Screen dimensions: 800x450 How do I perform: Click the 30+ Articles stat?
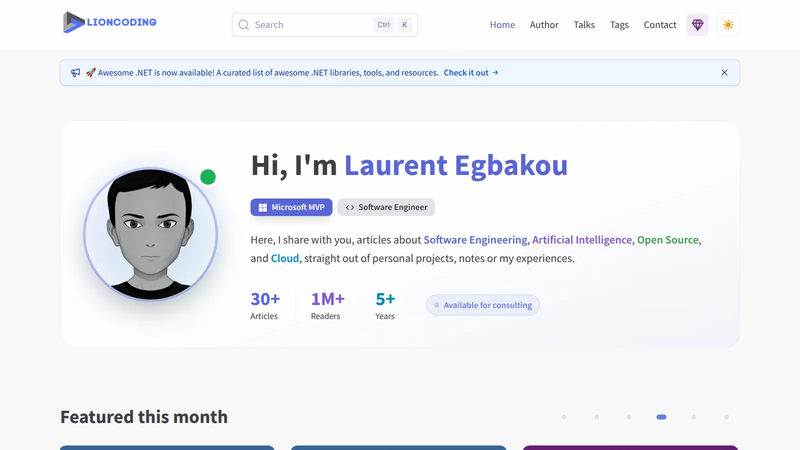coord(265,305)
